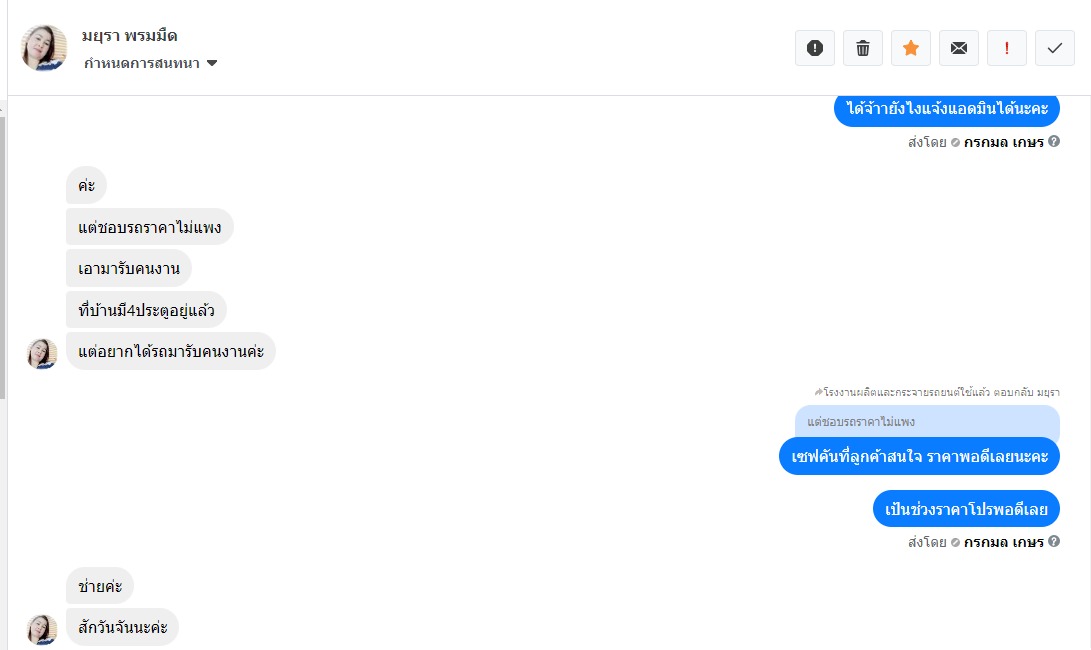Click avatar next to สักวันจันนะค่ะ message
Viewport: 1091px width, 650px height.
point(42,629)
